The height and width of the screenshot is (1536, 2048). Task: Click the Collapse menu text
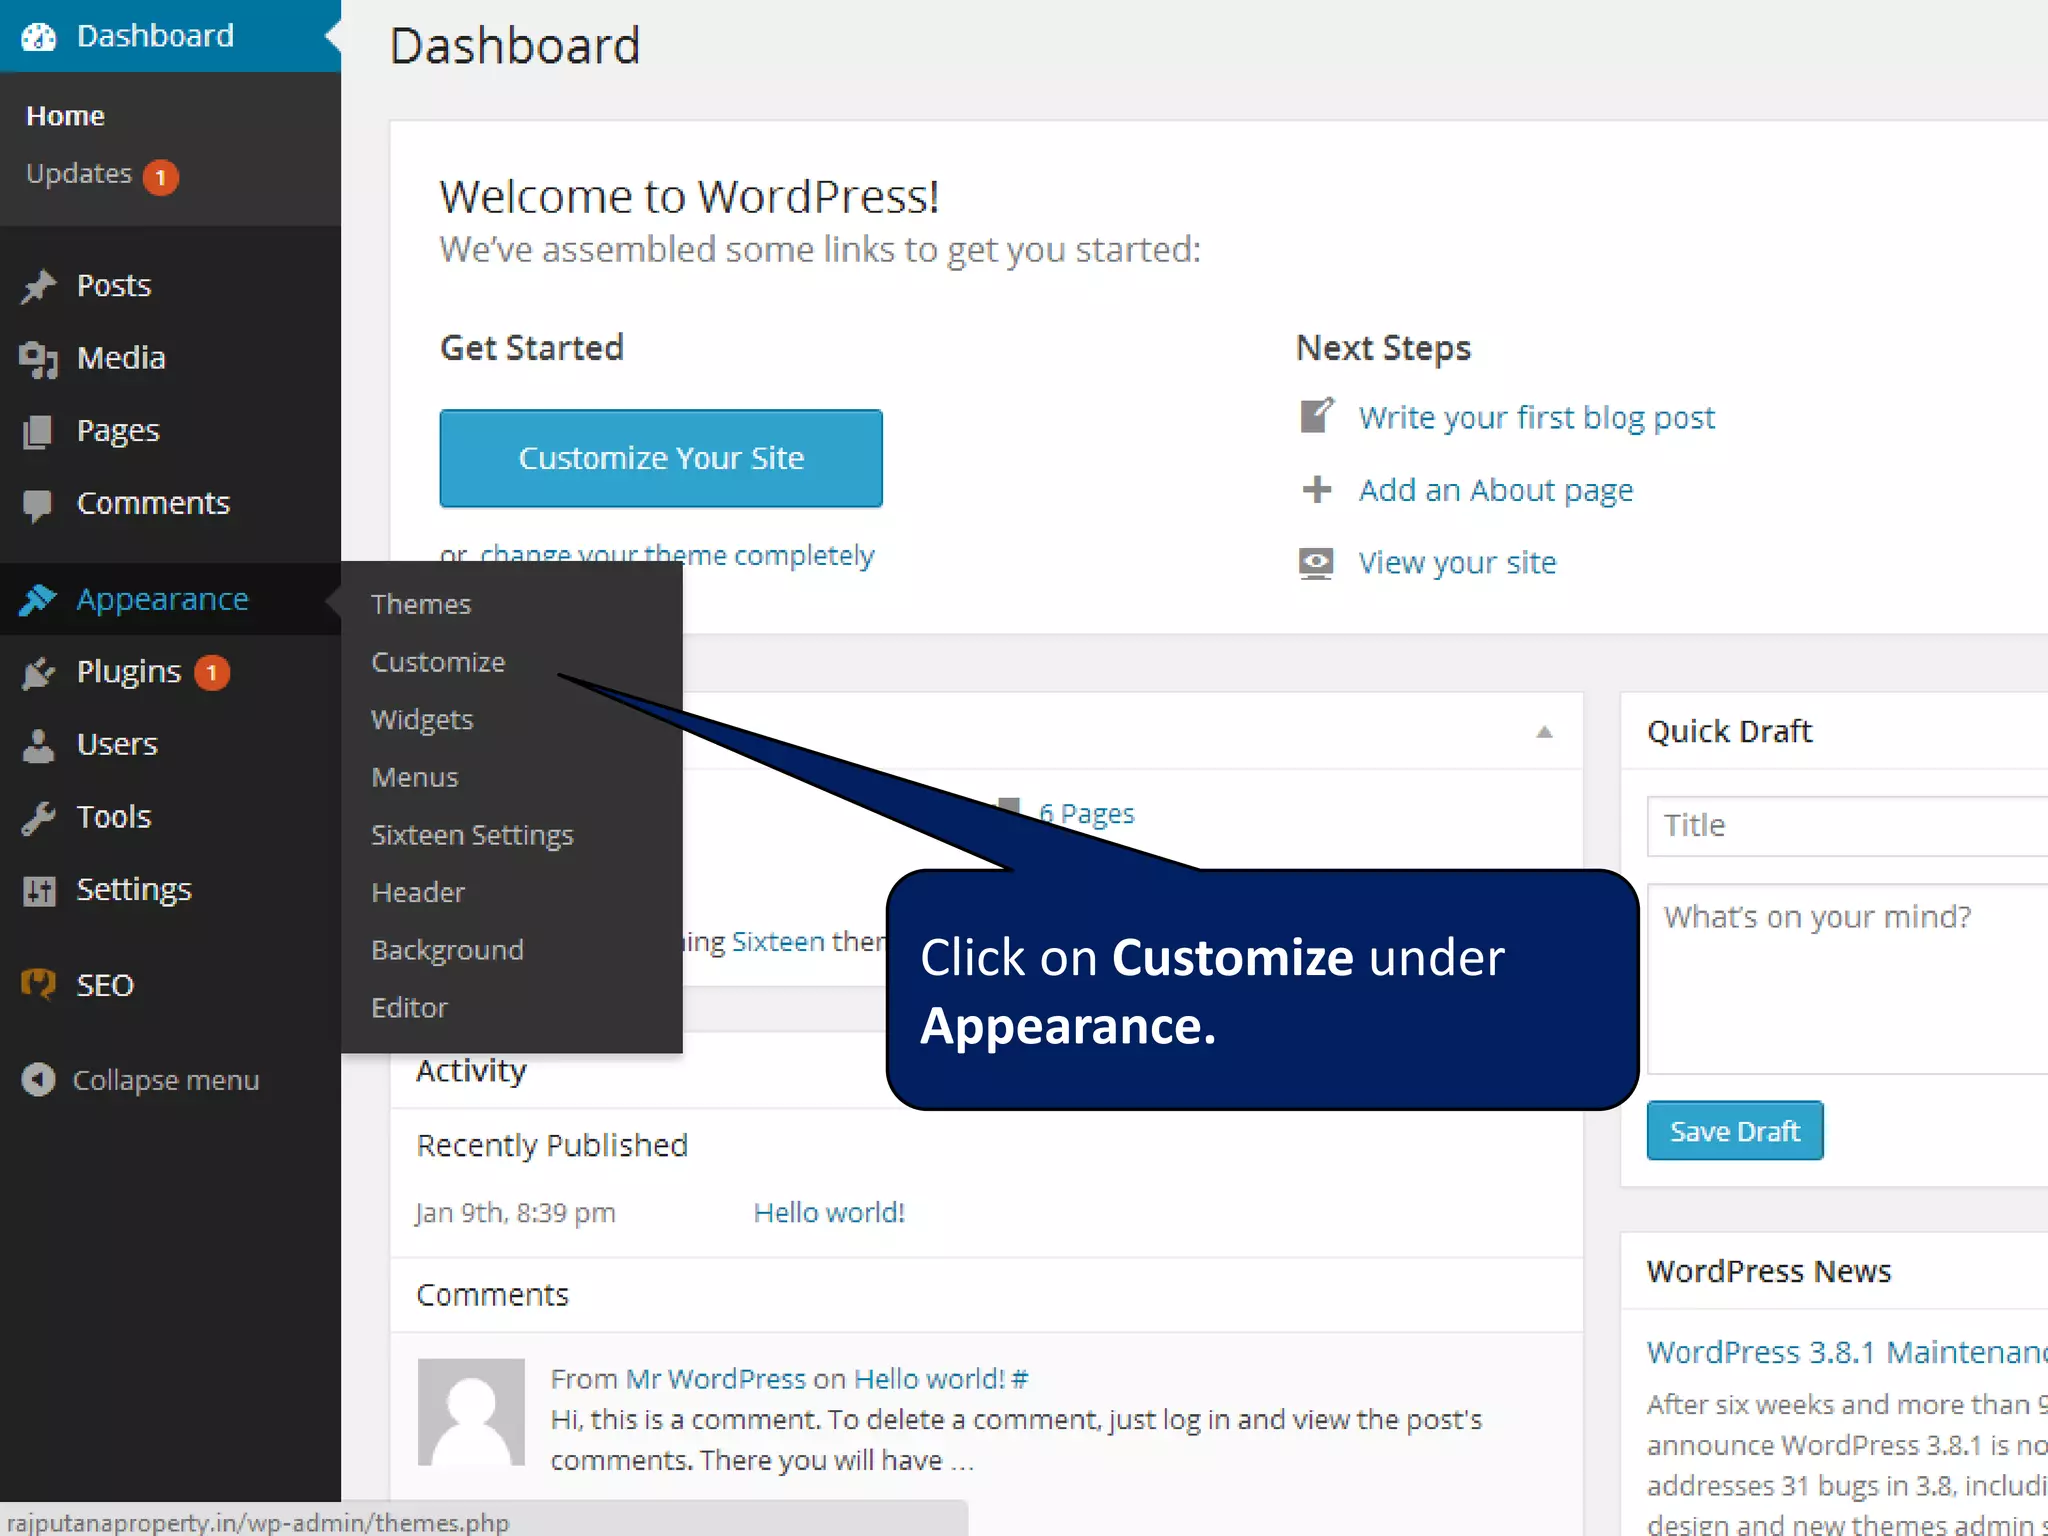coord(166,1081)
